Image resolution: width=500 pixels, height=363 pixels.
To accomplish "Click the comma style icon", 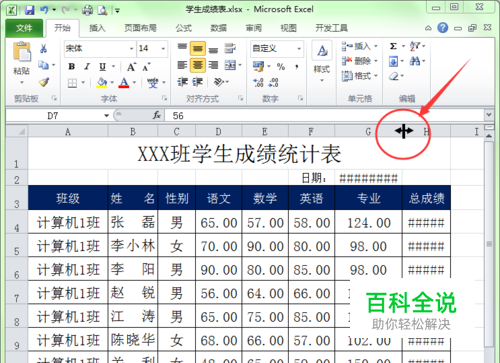I will click(x=296, y=67).
